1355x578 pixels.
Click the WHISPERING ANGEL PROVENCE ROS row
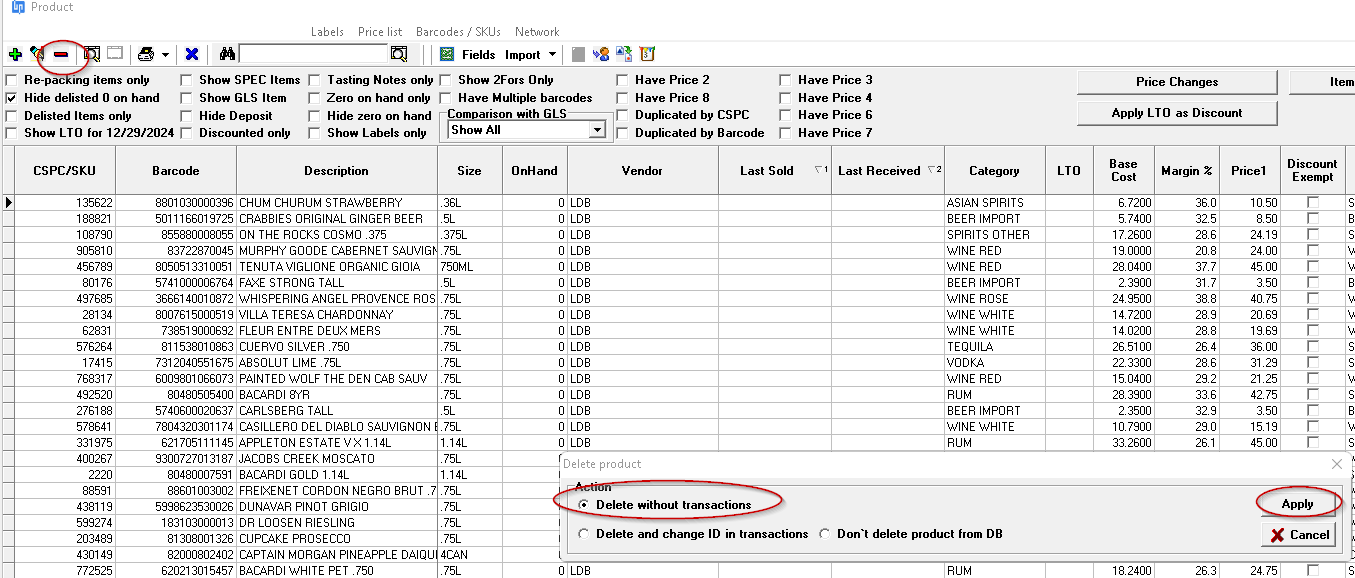point(337,299)
